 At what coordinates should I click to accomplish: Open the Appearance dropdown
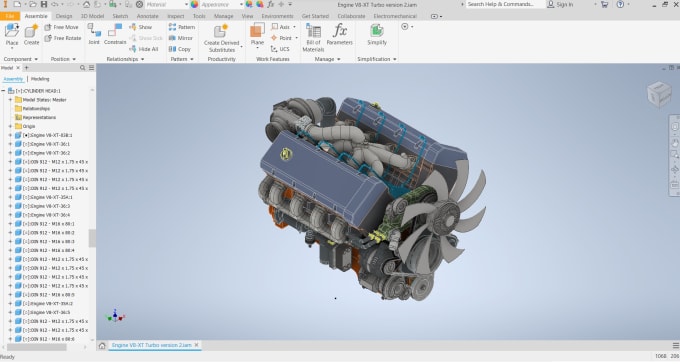click(x=222, y=4)
